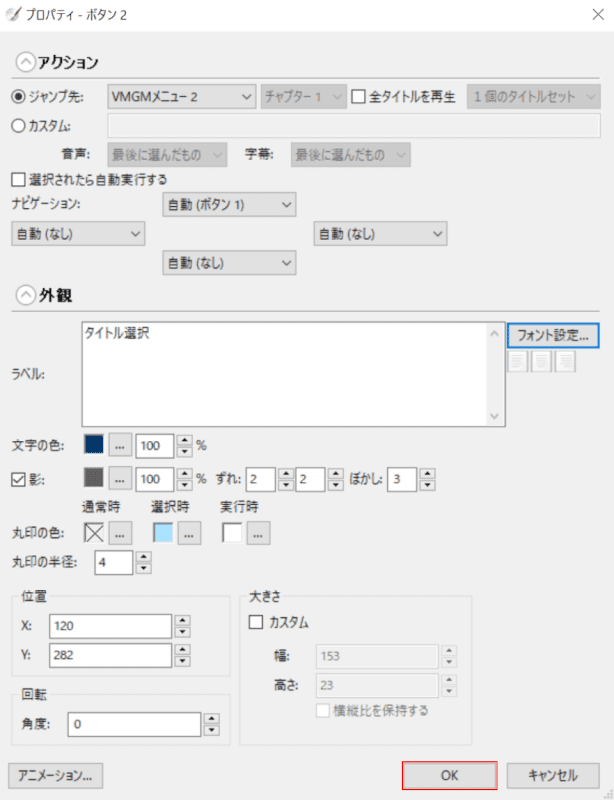The image size is (614, 800).
Task: Click the キャンセル button
Action: (x=553, y=776)
